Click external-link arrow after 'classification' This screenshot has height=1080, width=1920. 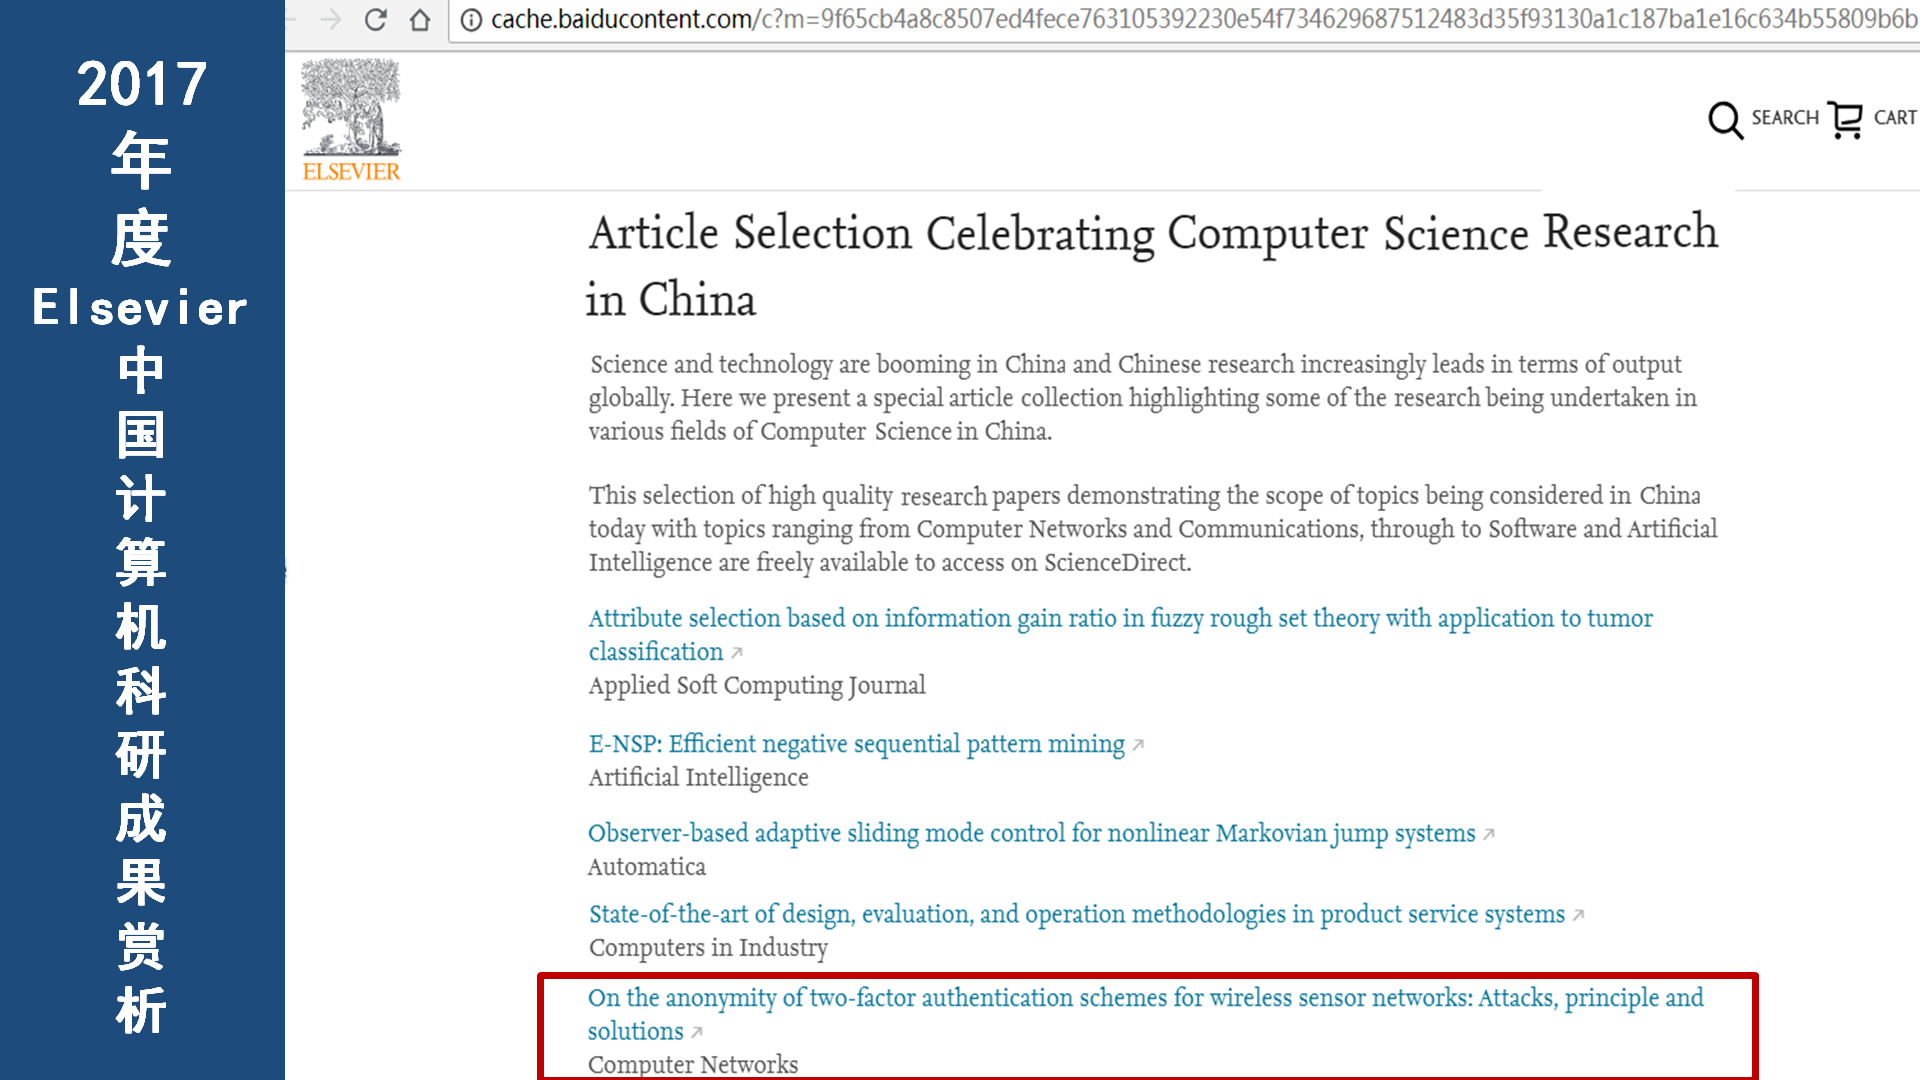pyautogui.click(x=736, y=653)
